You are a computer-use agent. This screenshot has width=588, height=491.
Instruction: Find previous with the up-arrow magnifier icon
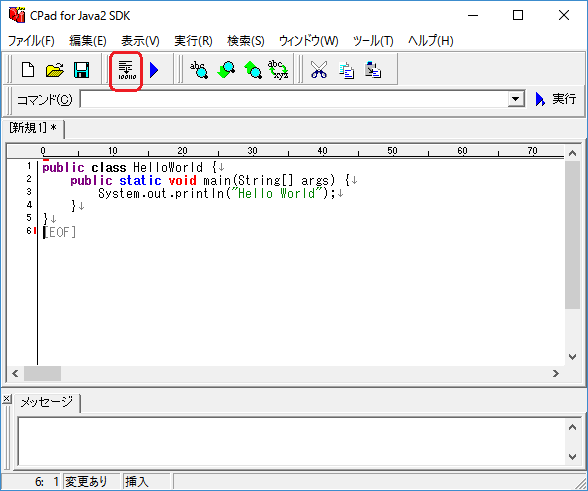[253, 70]
